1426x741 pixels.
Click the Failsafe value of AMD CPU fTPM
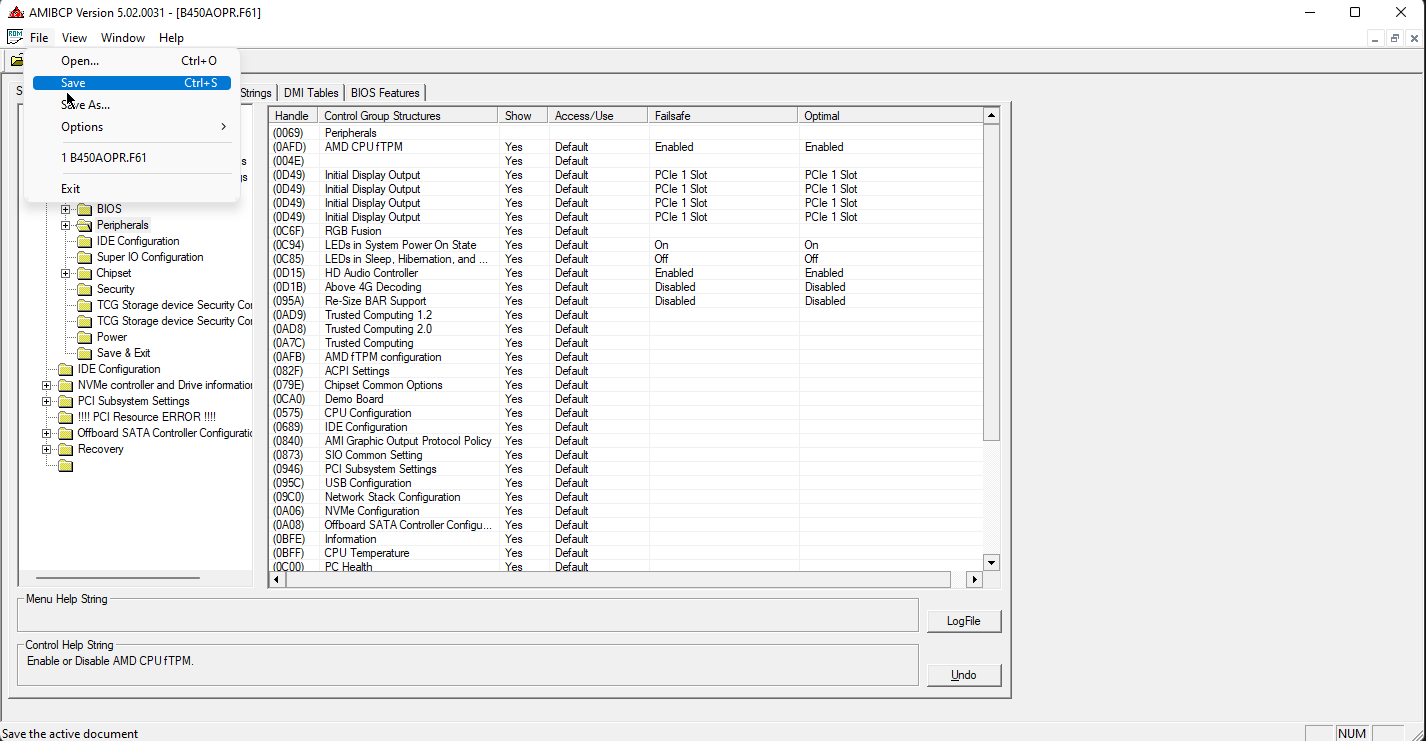[x=674, y=147]
